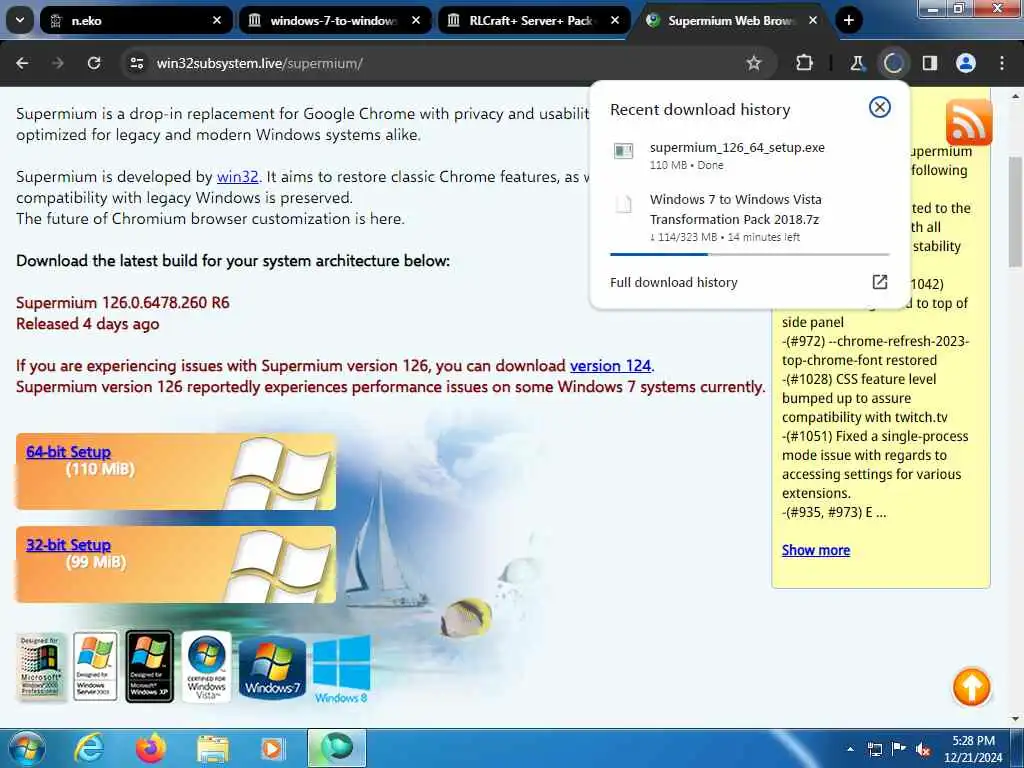Download the 32-bit Setup

69,545
